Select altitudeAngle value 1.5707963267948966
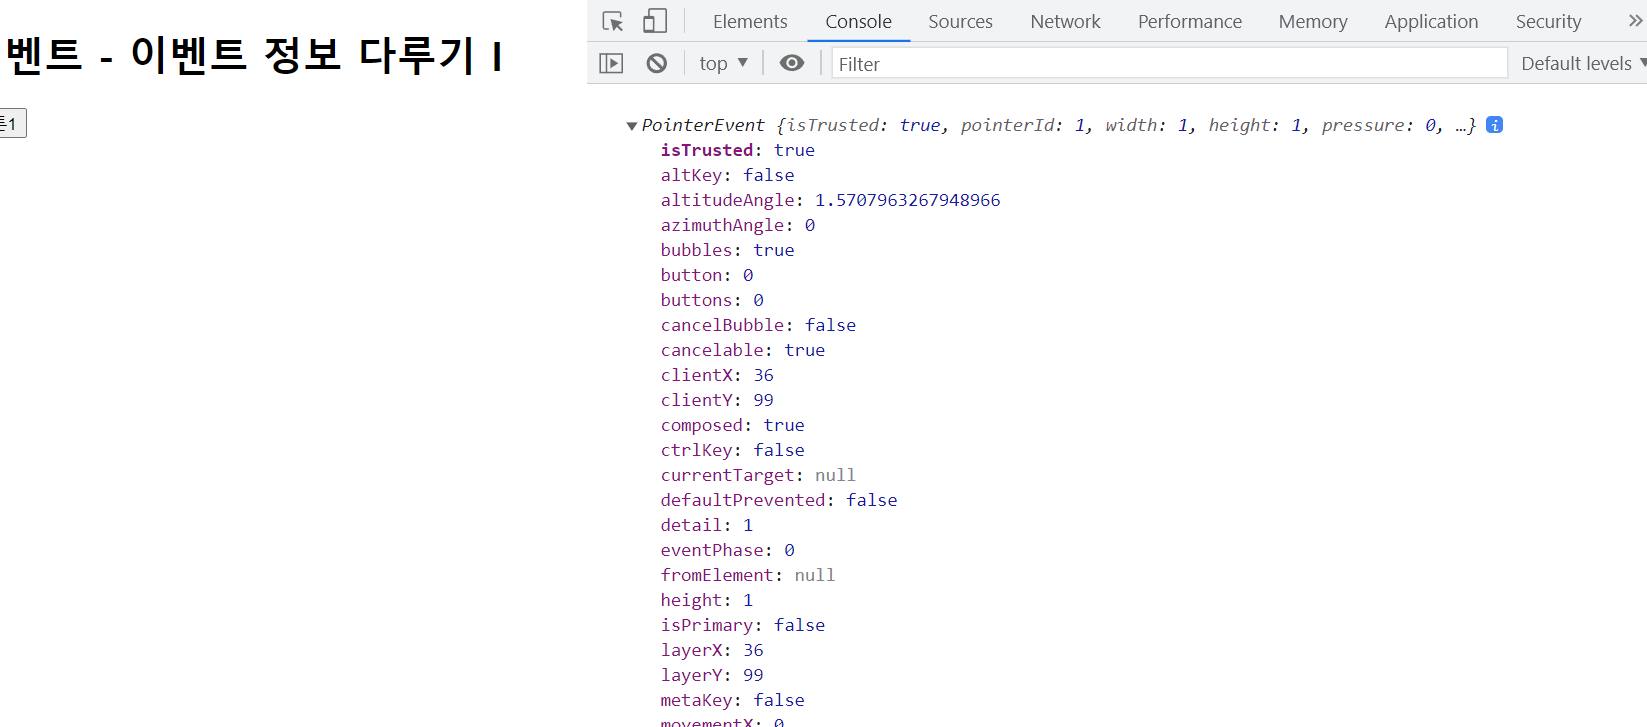Image resolution: width=1647 pixels, height=727 pixels. (907, 200)
